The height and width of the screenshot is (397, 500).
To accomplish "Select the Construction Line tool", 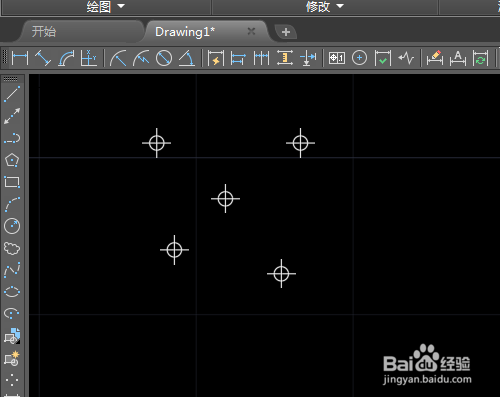I will pyautogui.click(x=12, y=116).
